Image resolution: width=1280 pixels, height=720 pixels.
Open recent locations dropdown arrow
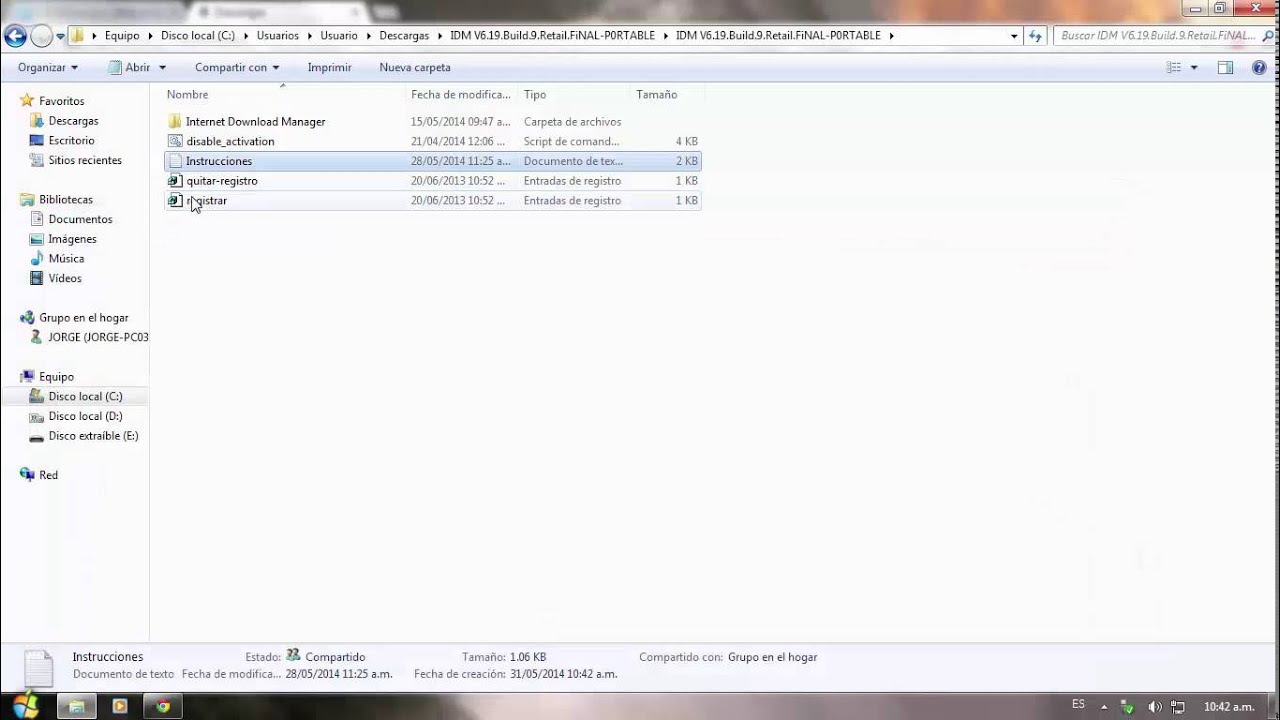60,36
